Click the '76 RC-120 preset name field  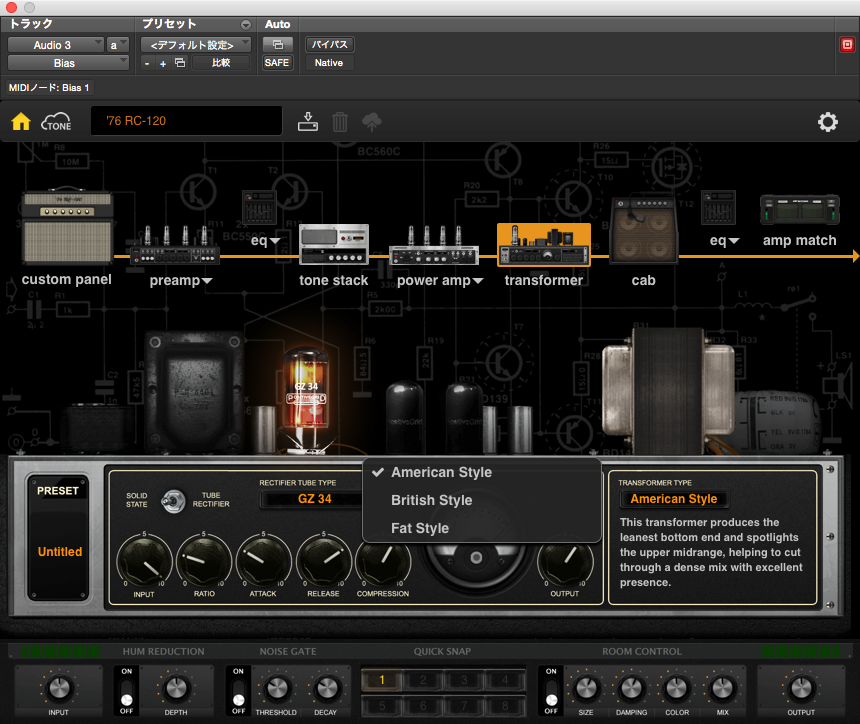pos(186,121)
